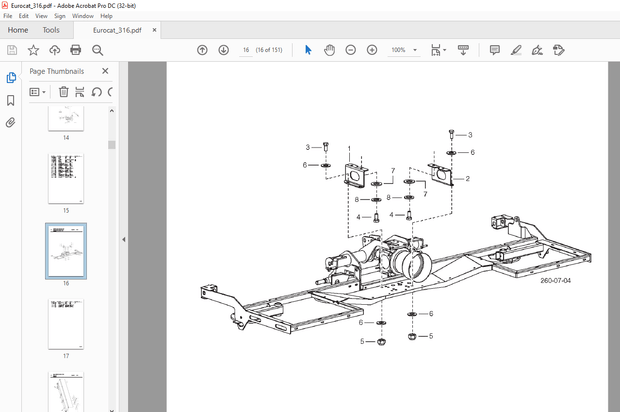This screenshot has width=620, height=412.
Task: Open the View menu
Action: point(41,16)
